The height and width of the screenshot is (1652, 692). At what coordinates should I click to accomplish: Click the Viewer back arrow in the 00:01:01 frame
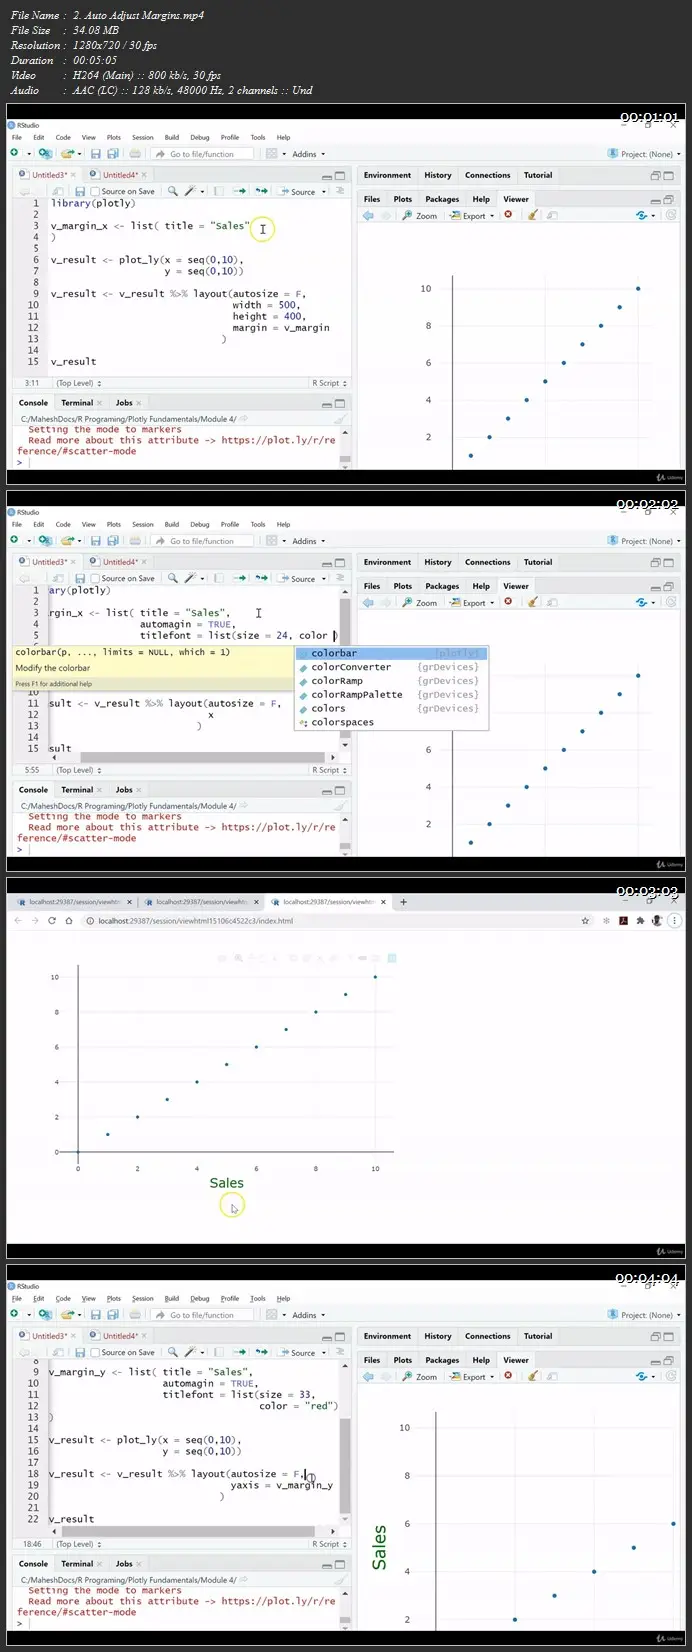[x=368, y=215]
